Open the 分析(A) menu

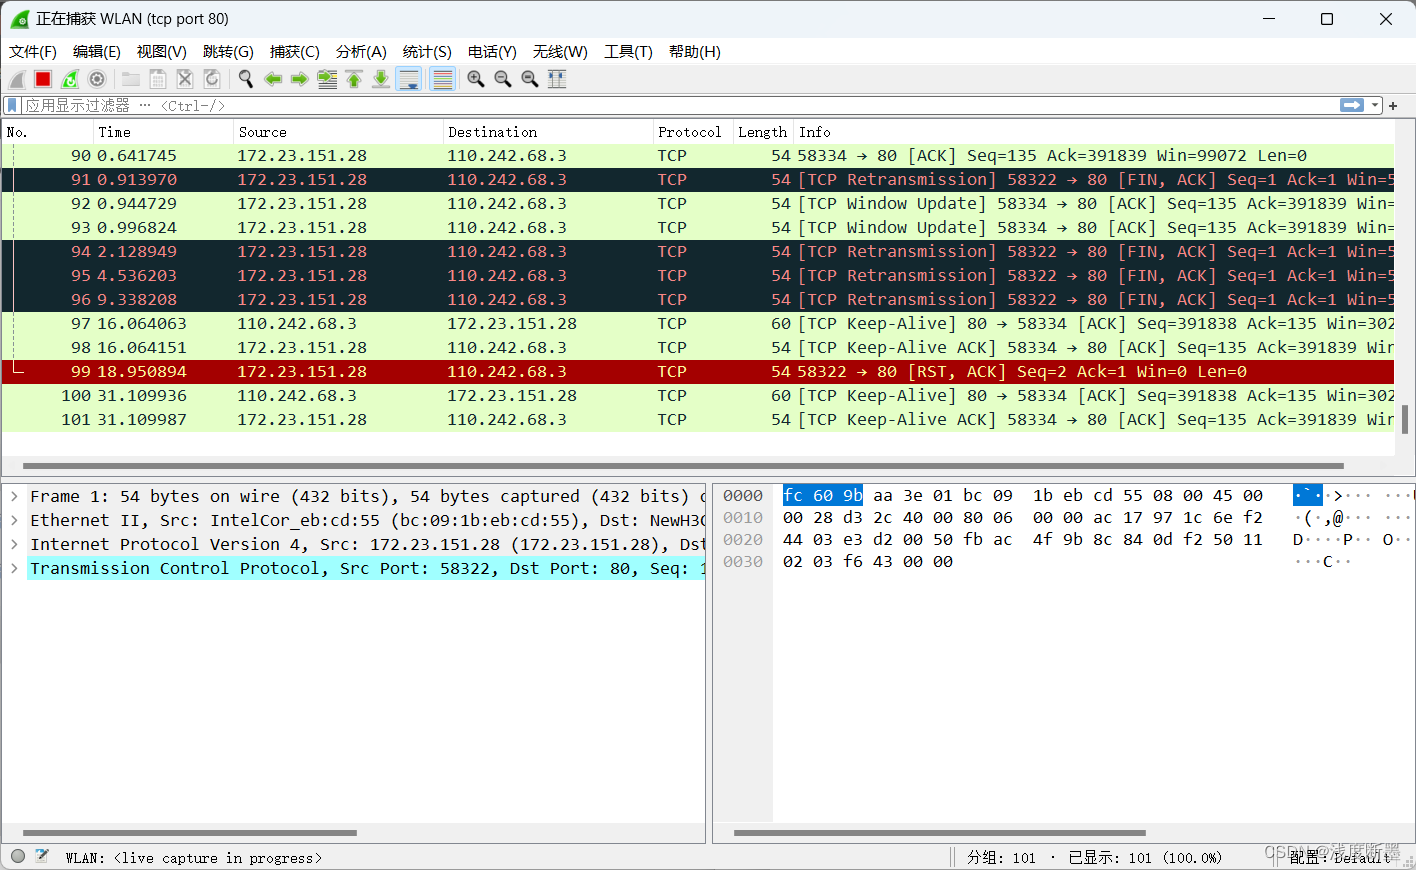[x=361, y=52]
